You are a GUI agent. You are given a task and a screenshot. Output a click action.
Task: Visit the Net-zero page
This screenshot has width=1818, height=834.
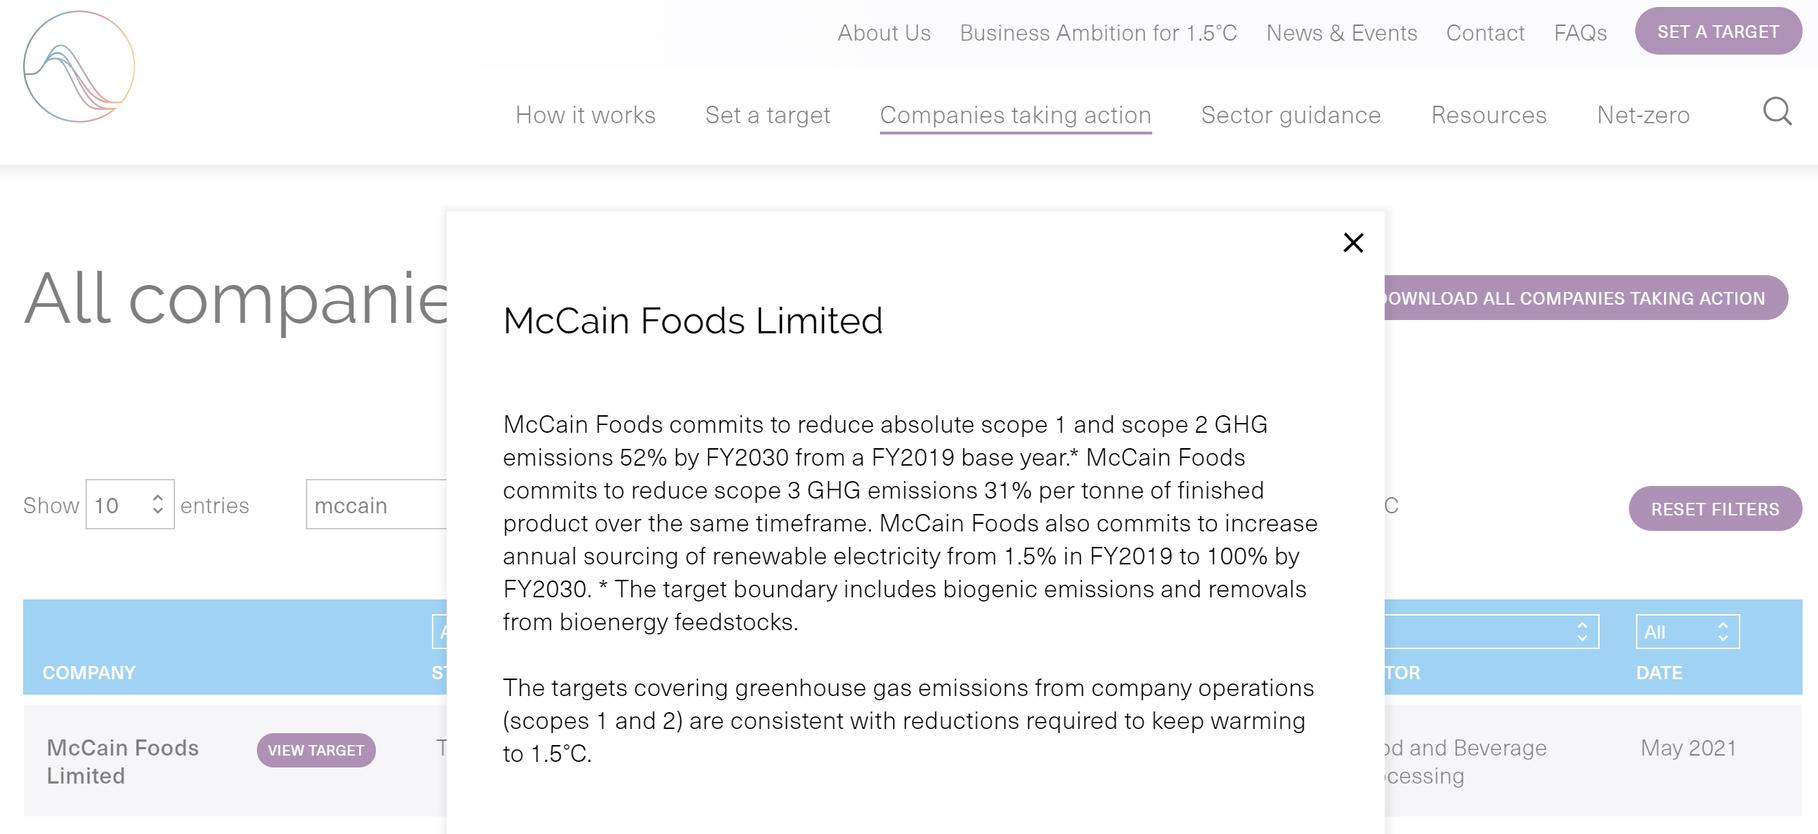click(x=1643, y=115)
